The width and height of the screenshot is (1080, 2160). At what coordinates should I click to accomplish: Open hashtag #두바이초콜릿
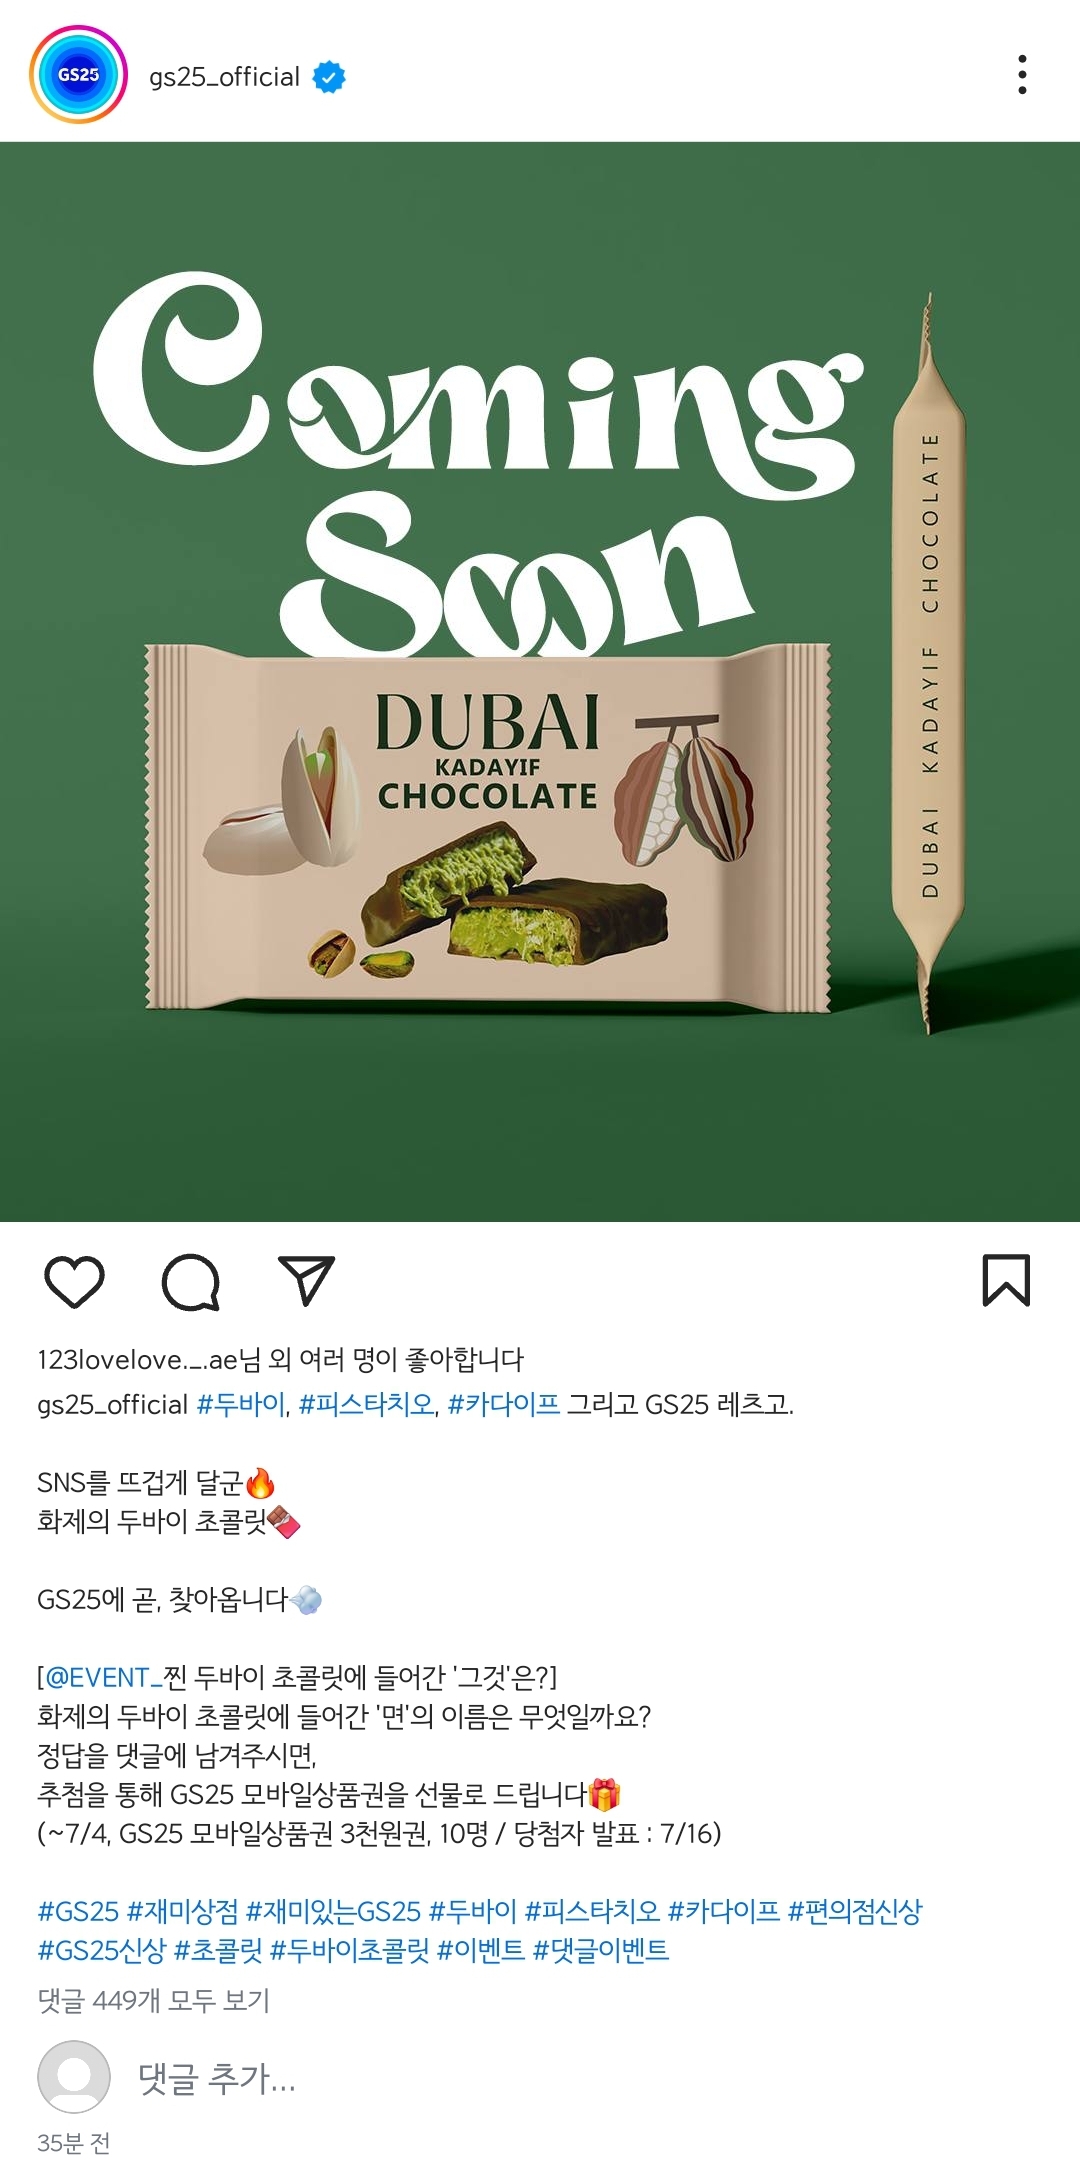tap(349, 1950)
